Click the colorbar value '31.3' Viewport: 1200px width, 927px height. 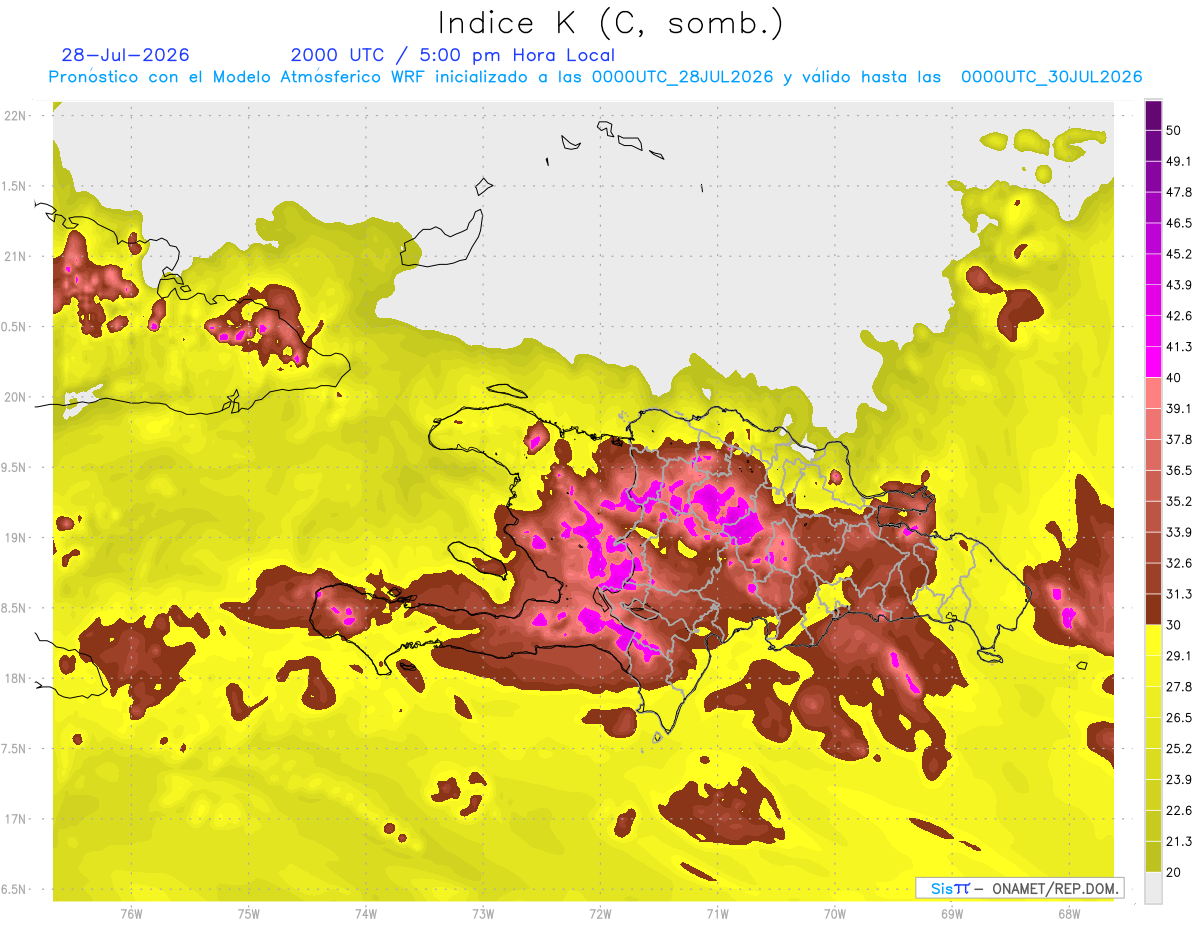pyautogui.click(x=1179, y=595)
